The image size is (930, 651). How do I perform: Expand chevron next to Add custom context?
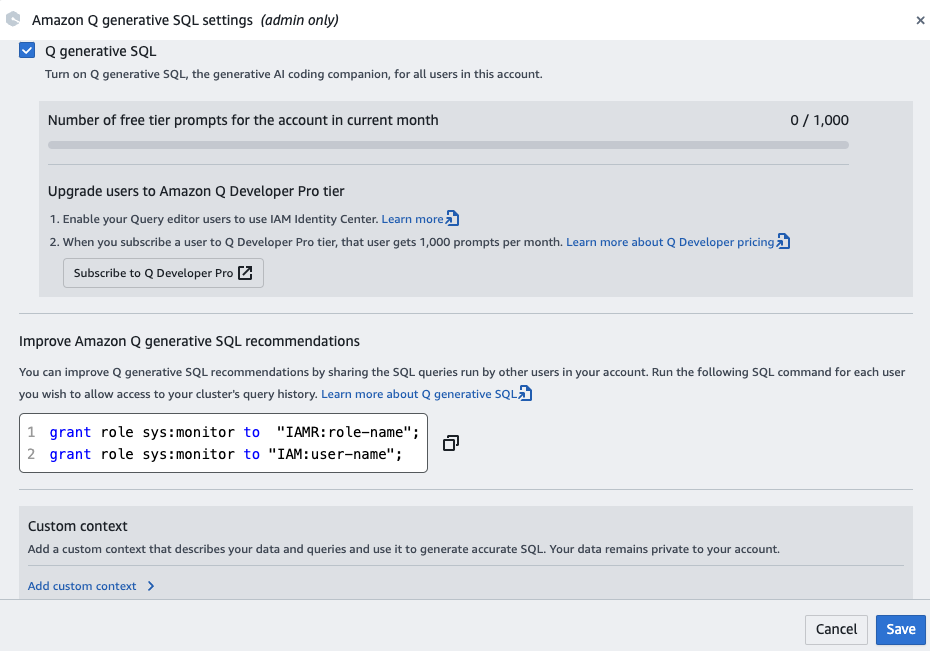pos(151,586)
